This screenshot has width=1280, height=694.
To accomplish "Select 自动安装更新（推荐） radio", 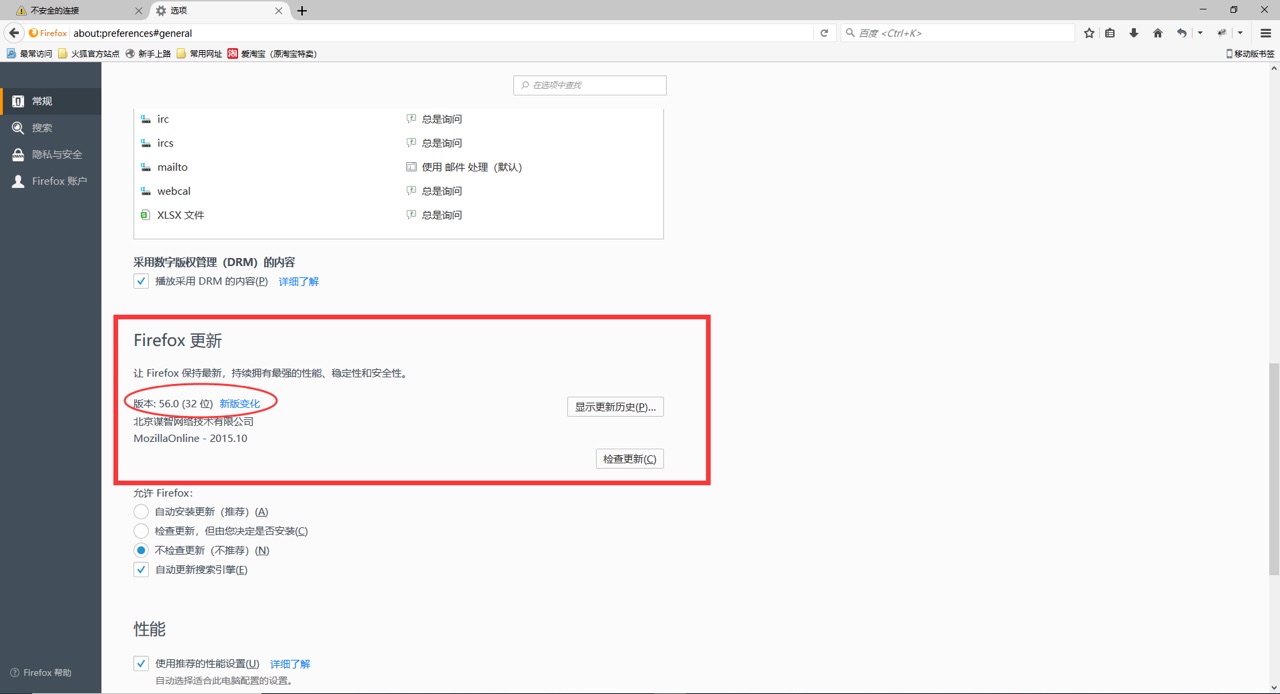I will [141, 511].
